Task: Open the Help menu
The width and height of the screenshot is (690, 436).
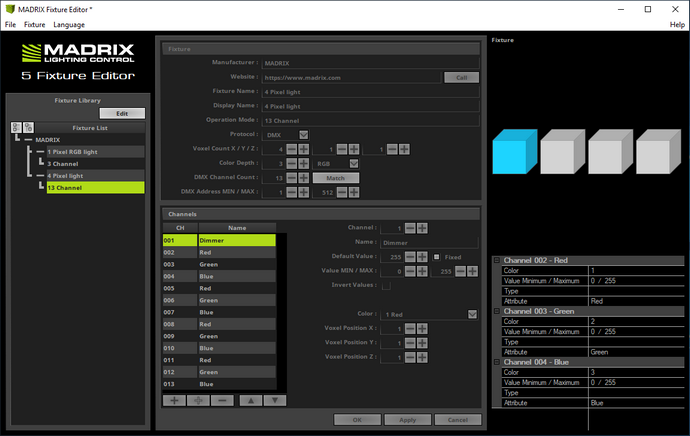Action: point(677,25)
